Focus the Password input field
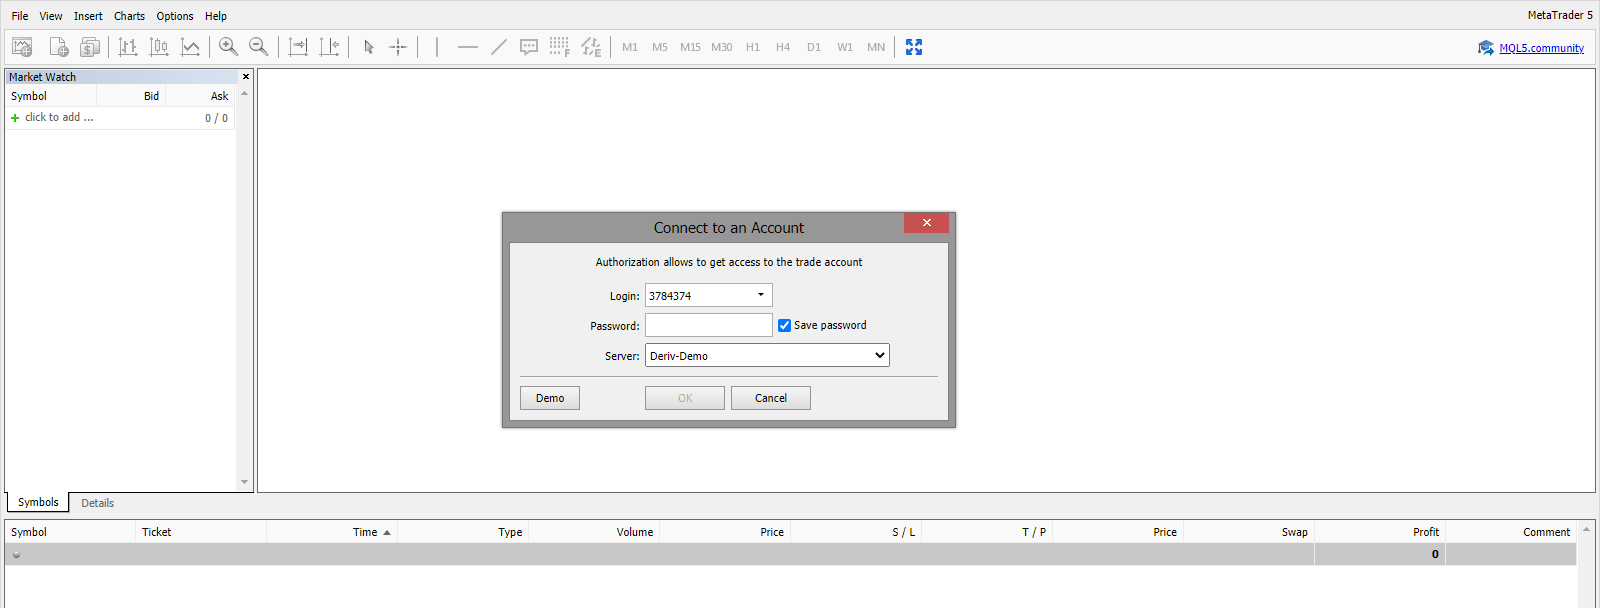1600x608 pixels. pos(708,325)
